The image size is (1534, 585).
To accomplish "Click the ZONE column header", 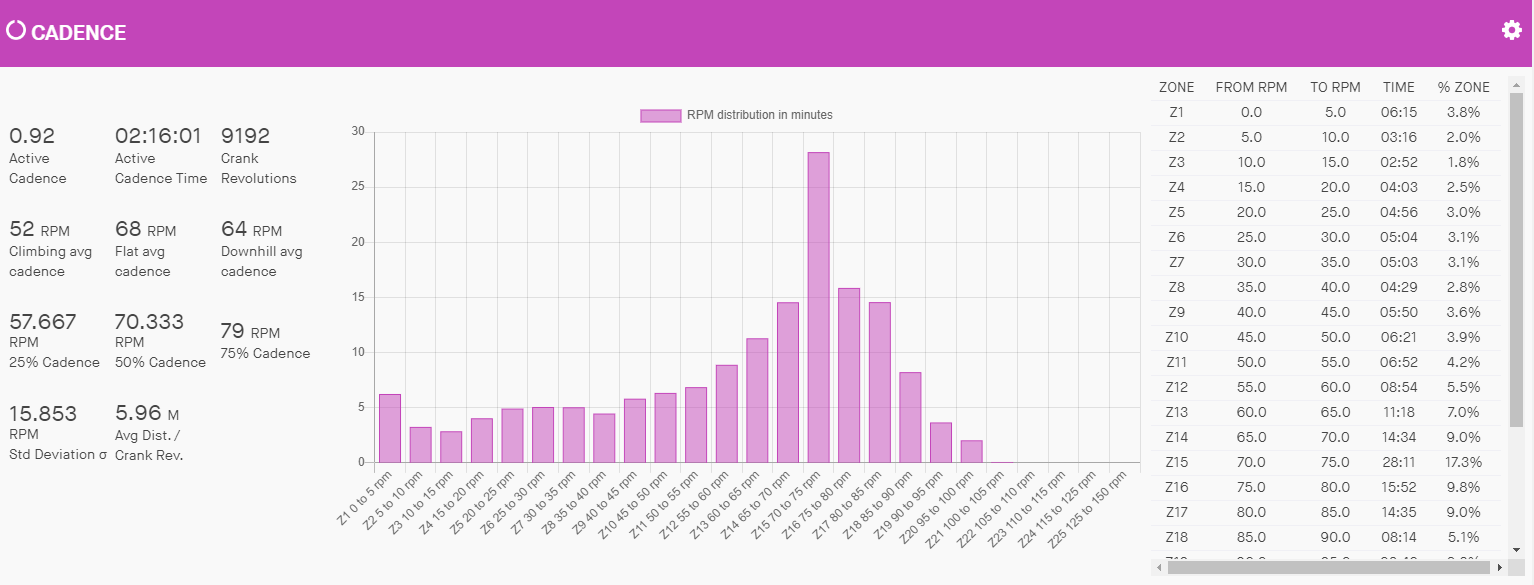I will coord(1176,87).
